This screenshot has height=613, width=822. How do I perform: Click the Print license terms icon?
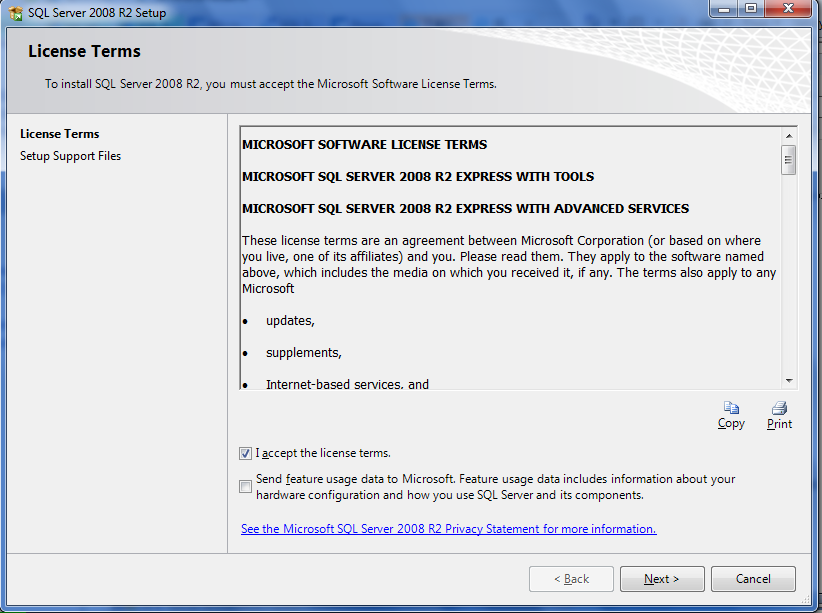780,408
